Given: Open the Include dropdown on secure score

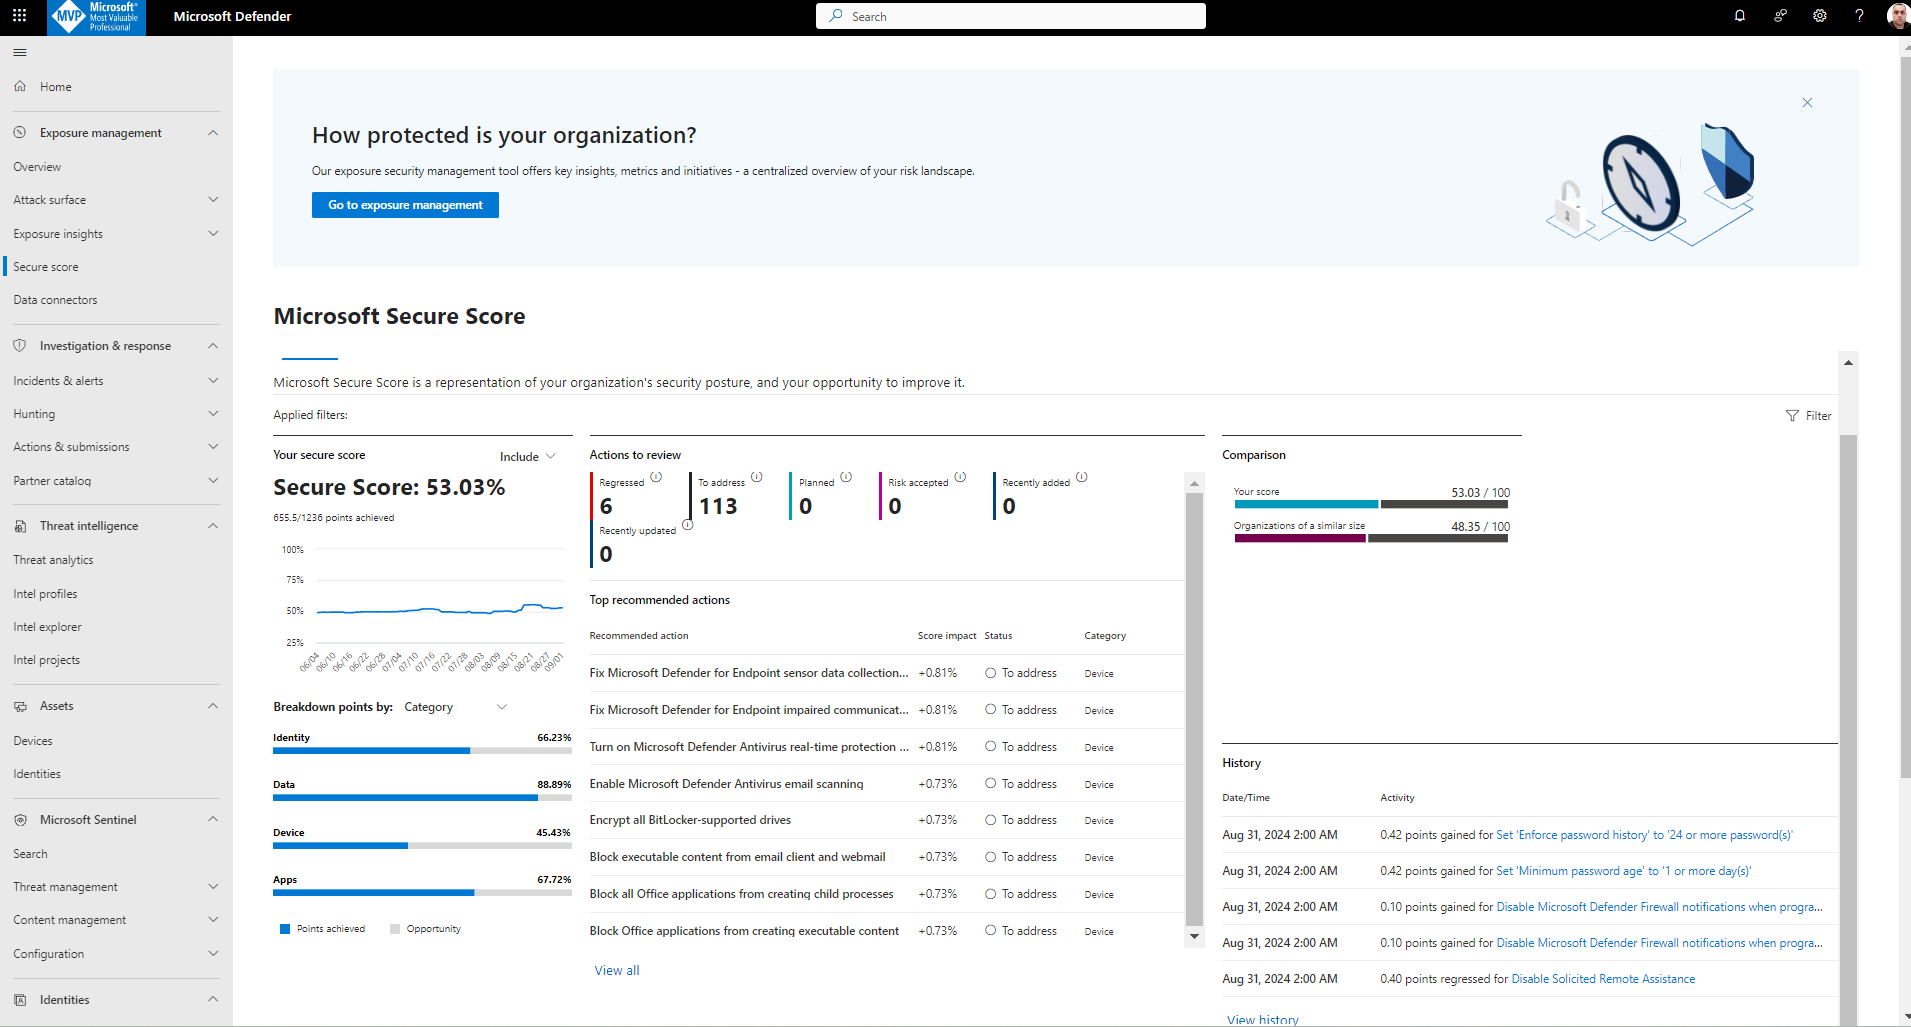Looking at the screenshot, I should (x=526, y=456).
